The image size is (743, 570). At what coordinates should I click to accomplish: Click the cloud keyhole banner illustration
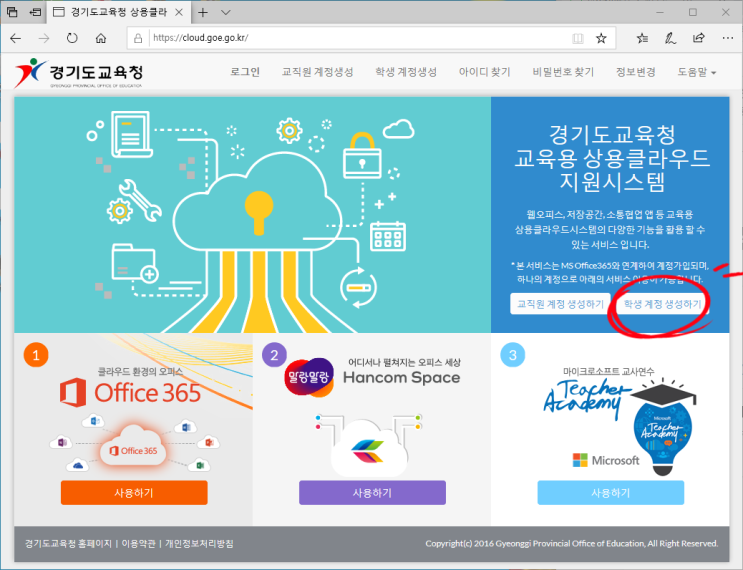pyautogui.click(x=253, y=215)
